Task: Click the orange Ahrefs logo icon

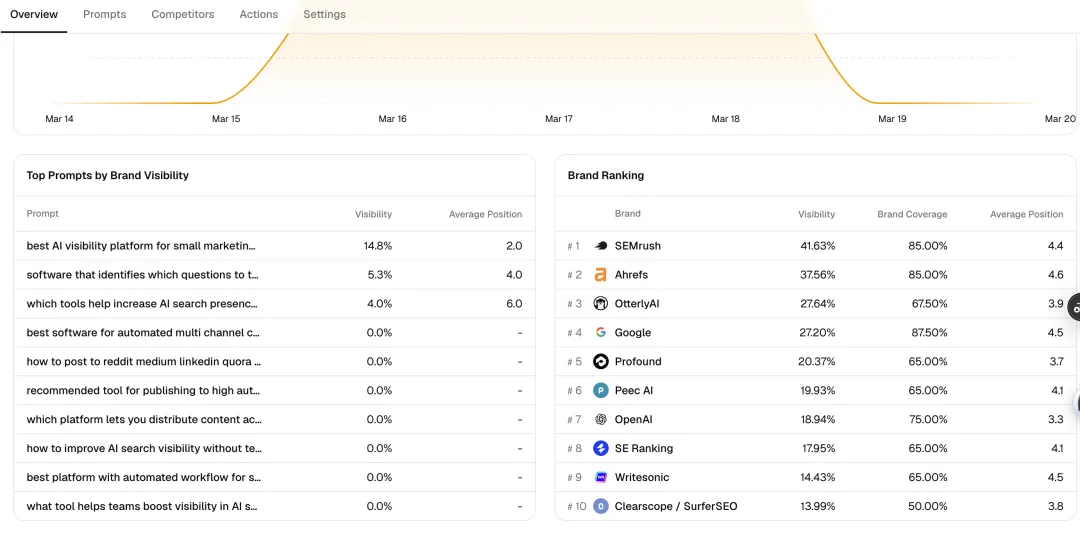Action: click(601, 275)
